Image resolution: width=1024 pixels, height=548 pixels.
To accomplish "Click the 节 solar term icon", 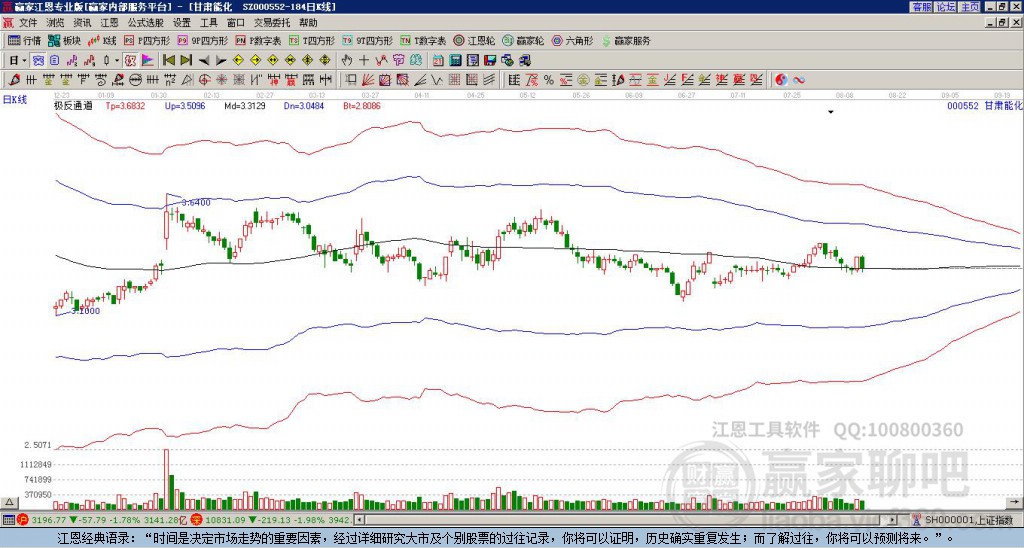I will [x=398, y=61].
